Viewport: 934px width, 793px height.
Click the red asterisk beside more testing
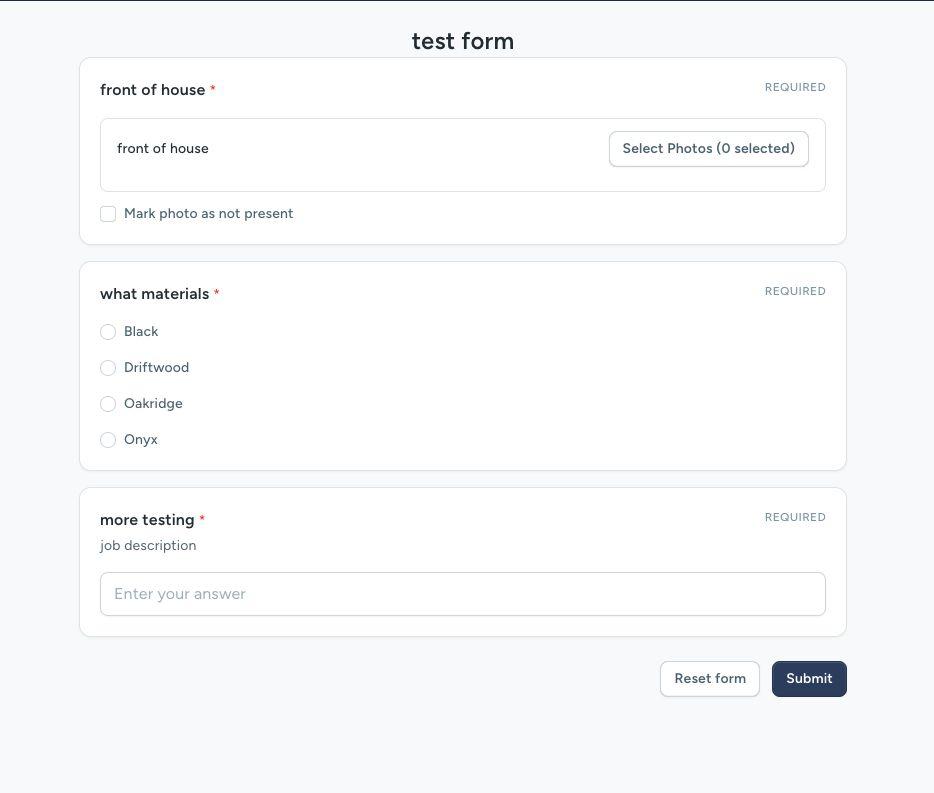202,519
